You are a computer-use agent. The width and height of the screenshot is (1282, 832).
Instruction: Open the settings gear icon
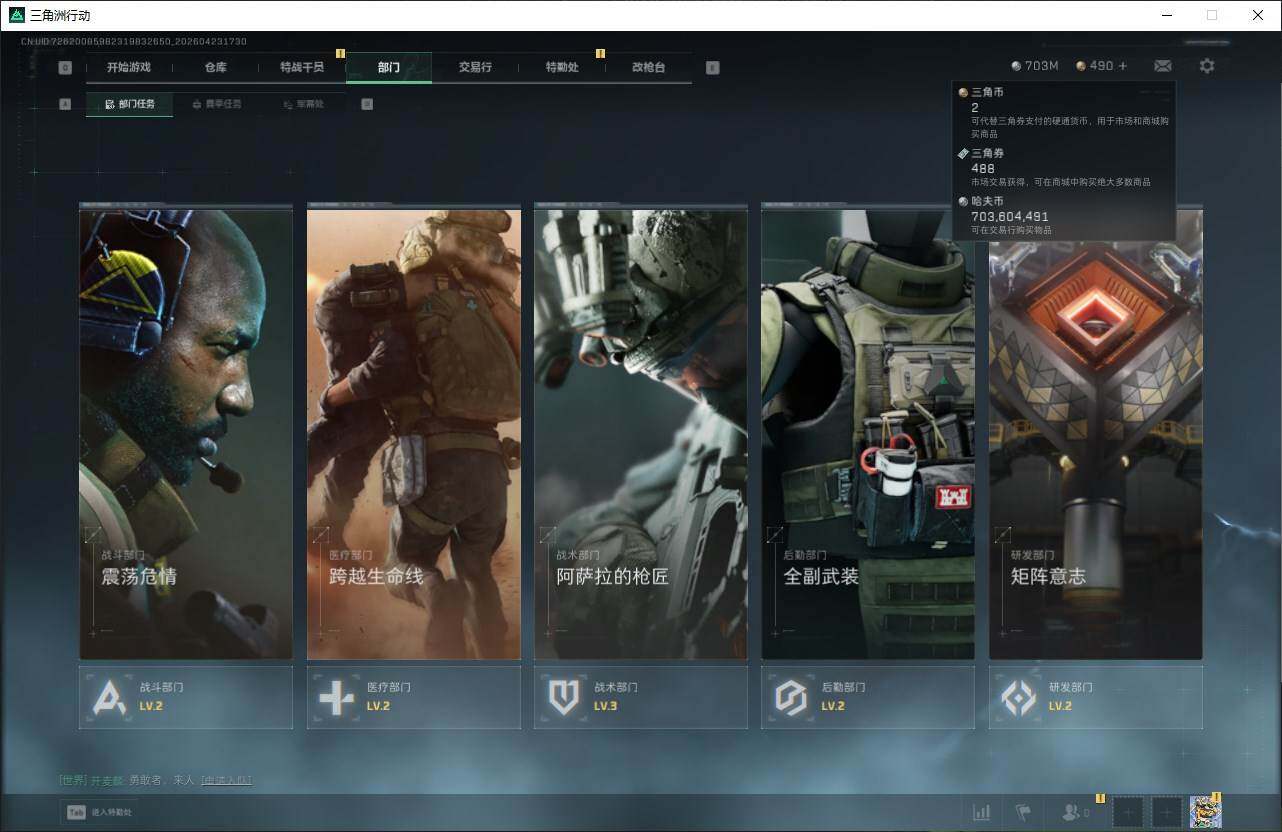click(1207, 66)
